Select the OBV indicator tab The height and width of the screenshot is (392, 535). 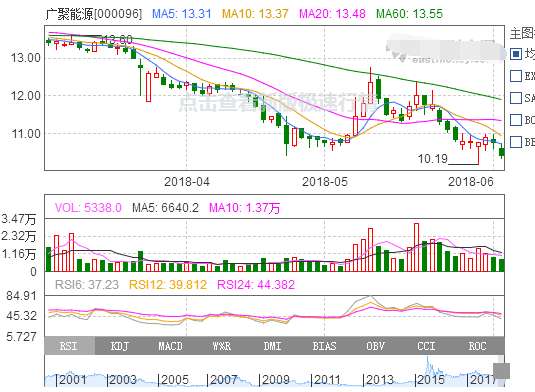[x=375, y=346]
